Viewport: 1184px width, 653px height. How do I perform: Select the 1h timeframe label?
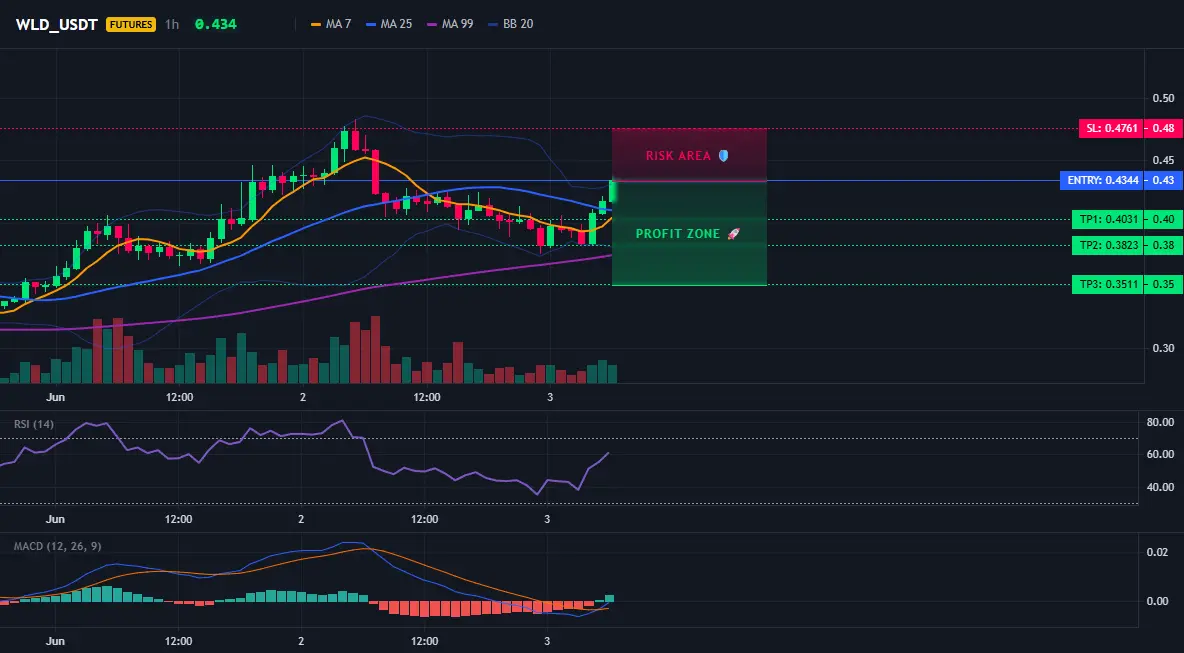(x=172, y=24)
